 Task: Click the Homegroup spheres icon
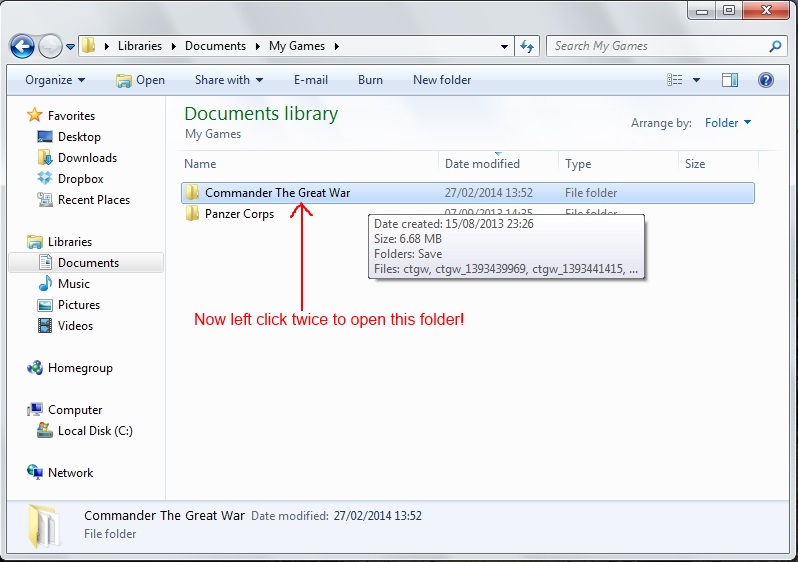(35, 368)
